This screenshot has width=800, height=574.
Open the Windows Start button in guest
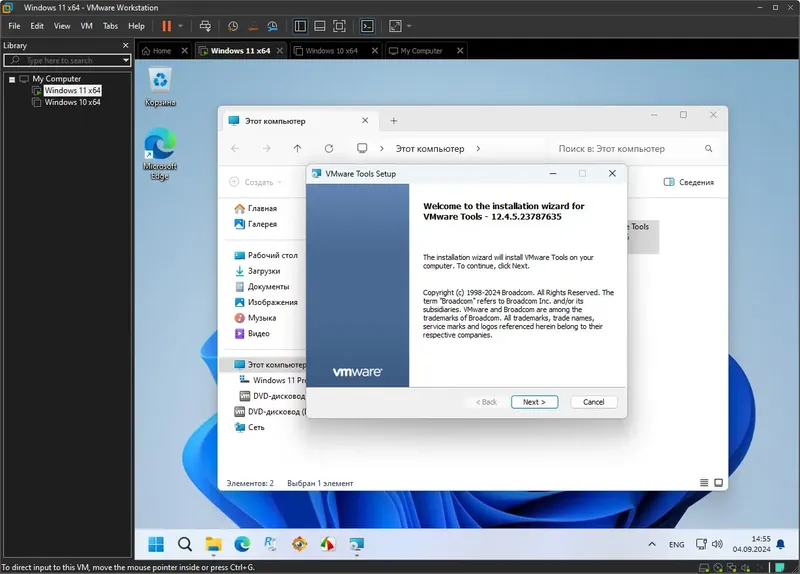[x=157, y=544]
